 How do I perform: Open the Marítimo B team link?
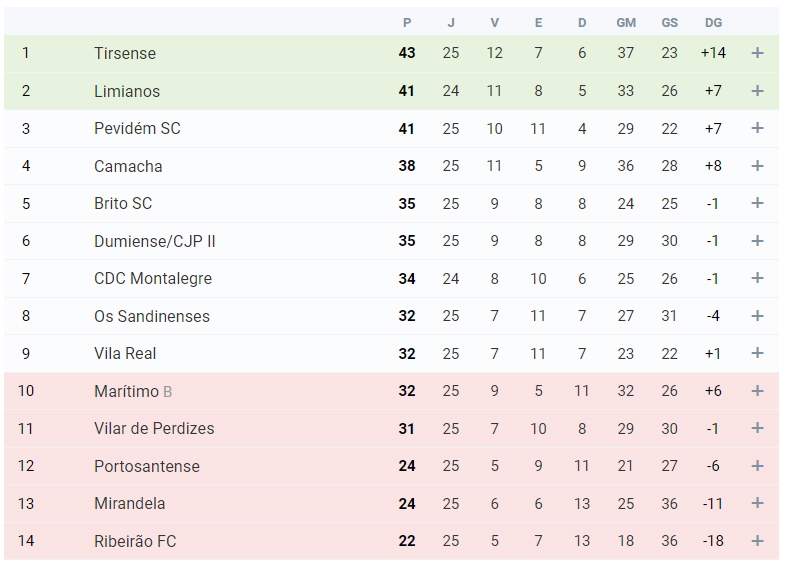pyautogui.click(x=133, y=391)
